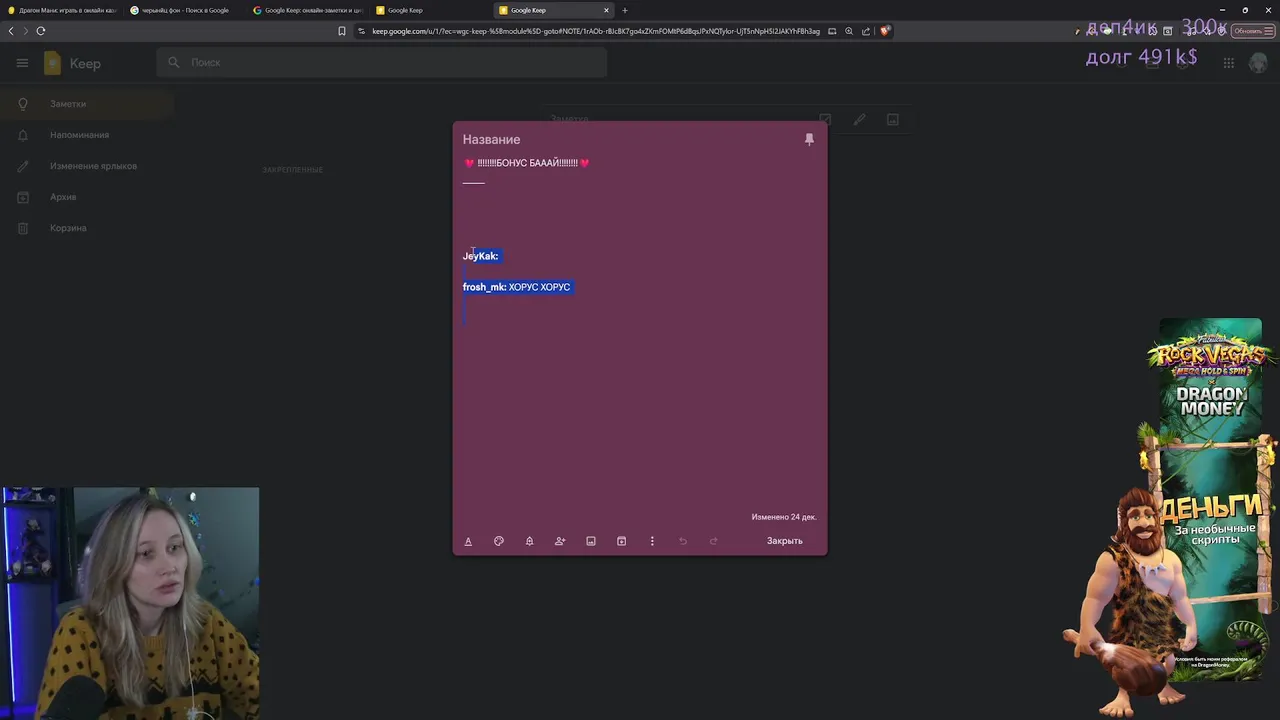Click the Название title field
This screenshot has width=1280, height=720.
[x=491, y=139]
